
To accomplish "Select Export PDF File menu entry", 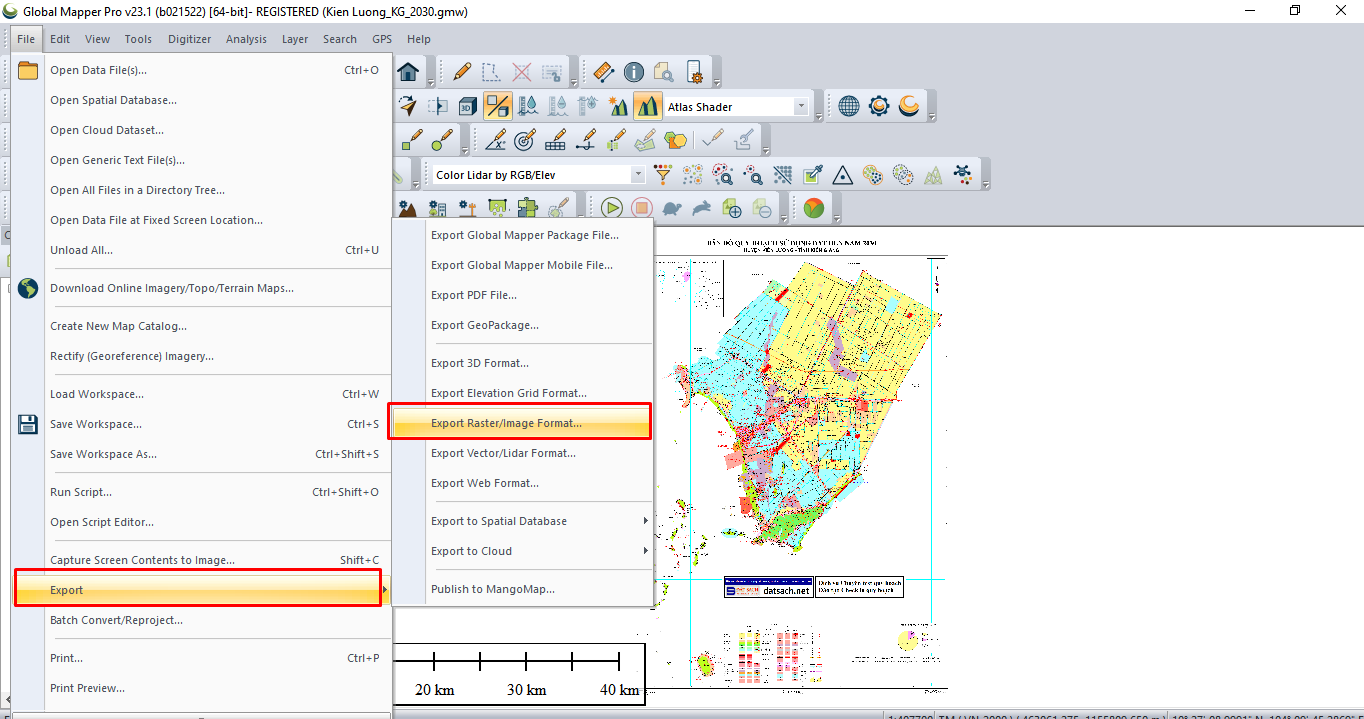I will (x=474, y=295).
